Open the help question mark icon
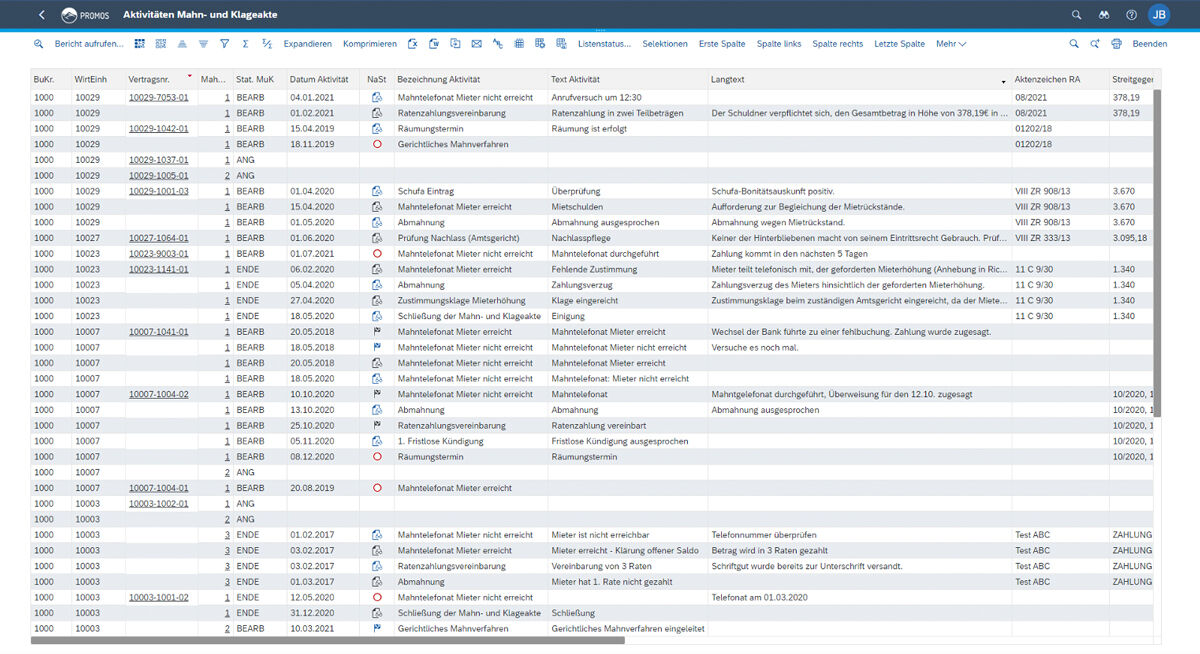Screen dimensions: 1200x654 point(1131,15)
